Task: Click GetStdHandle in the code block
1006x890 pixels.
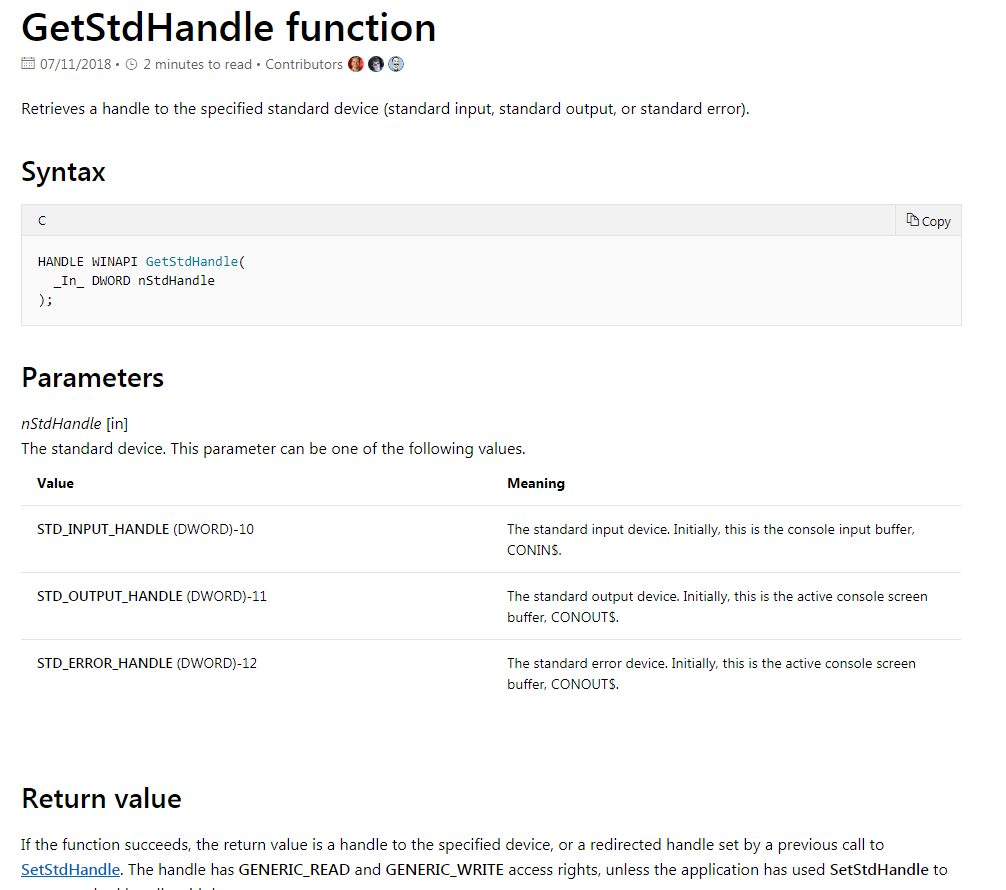Action: tap(192, 261)
